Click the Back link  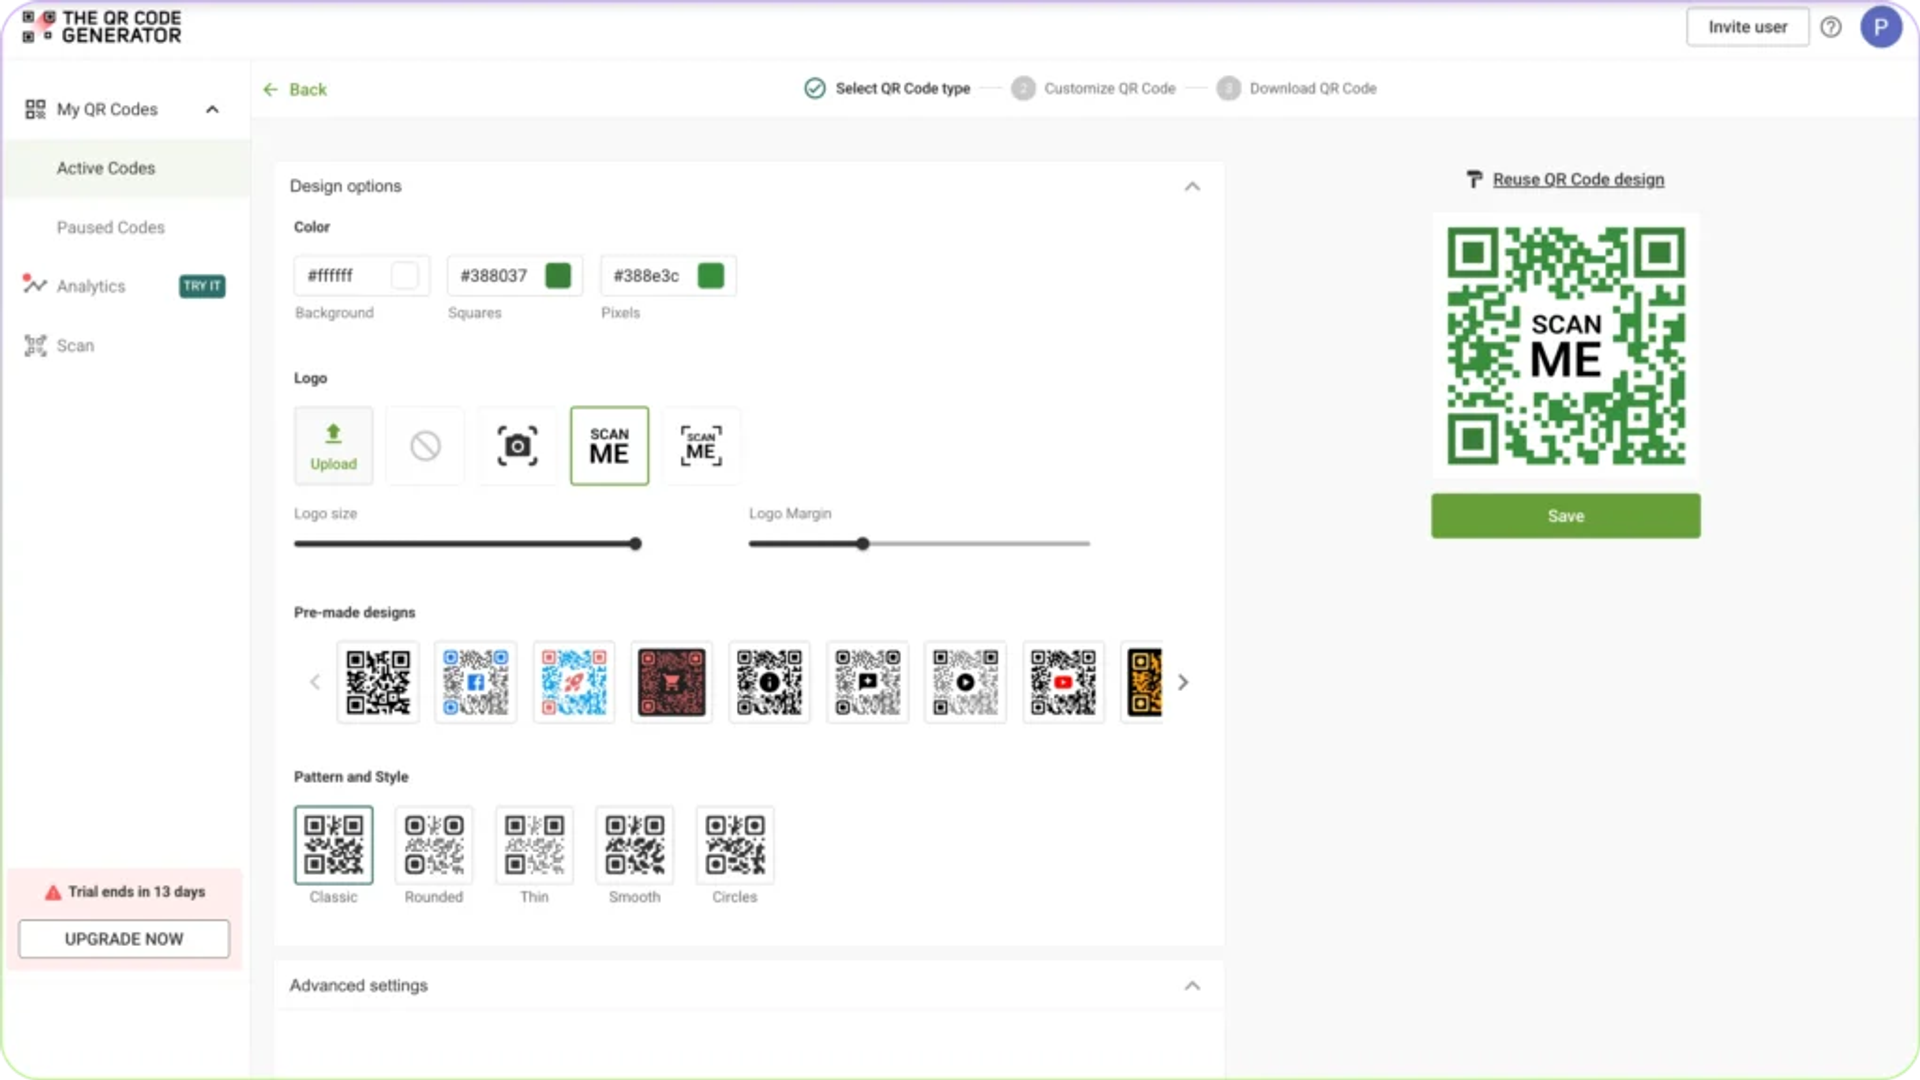[x=308, y=89]
